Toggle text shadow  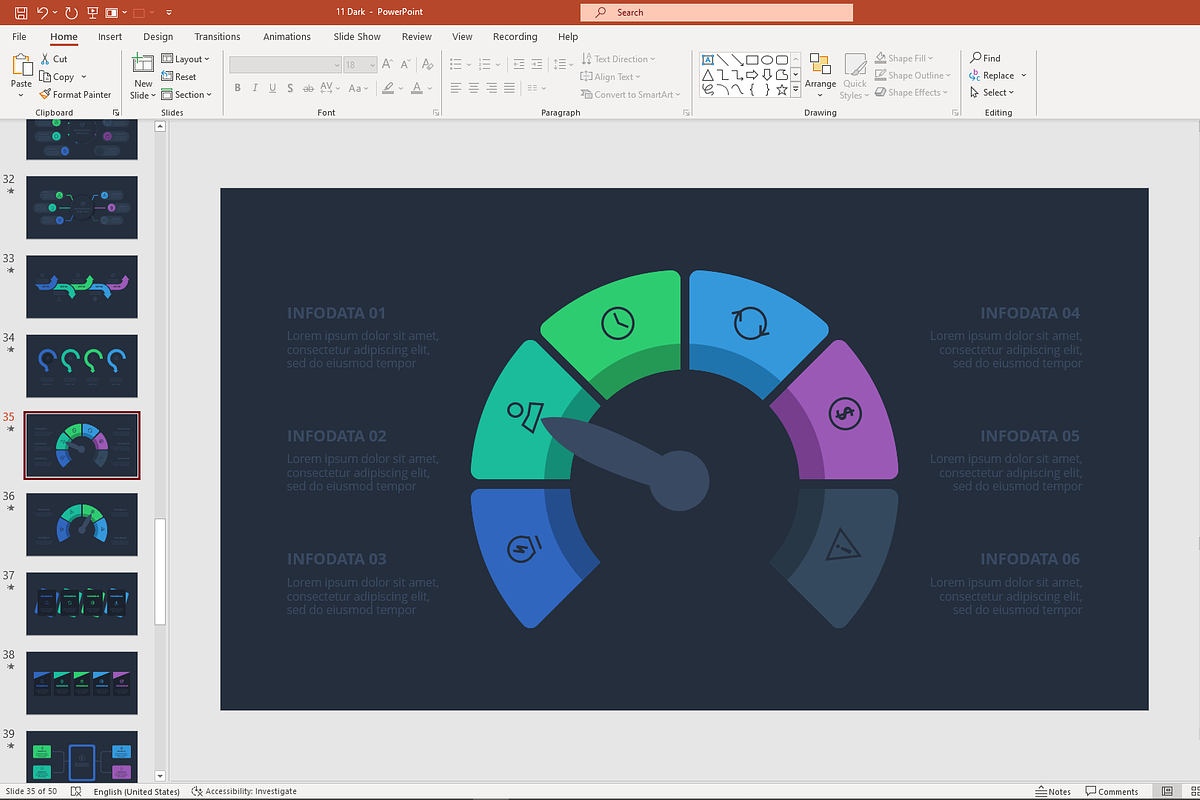[x=290, y=88]
